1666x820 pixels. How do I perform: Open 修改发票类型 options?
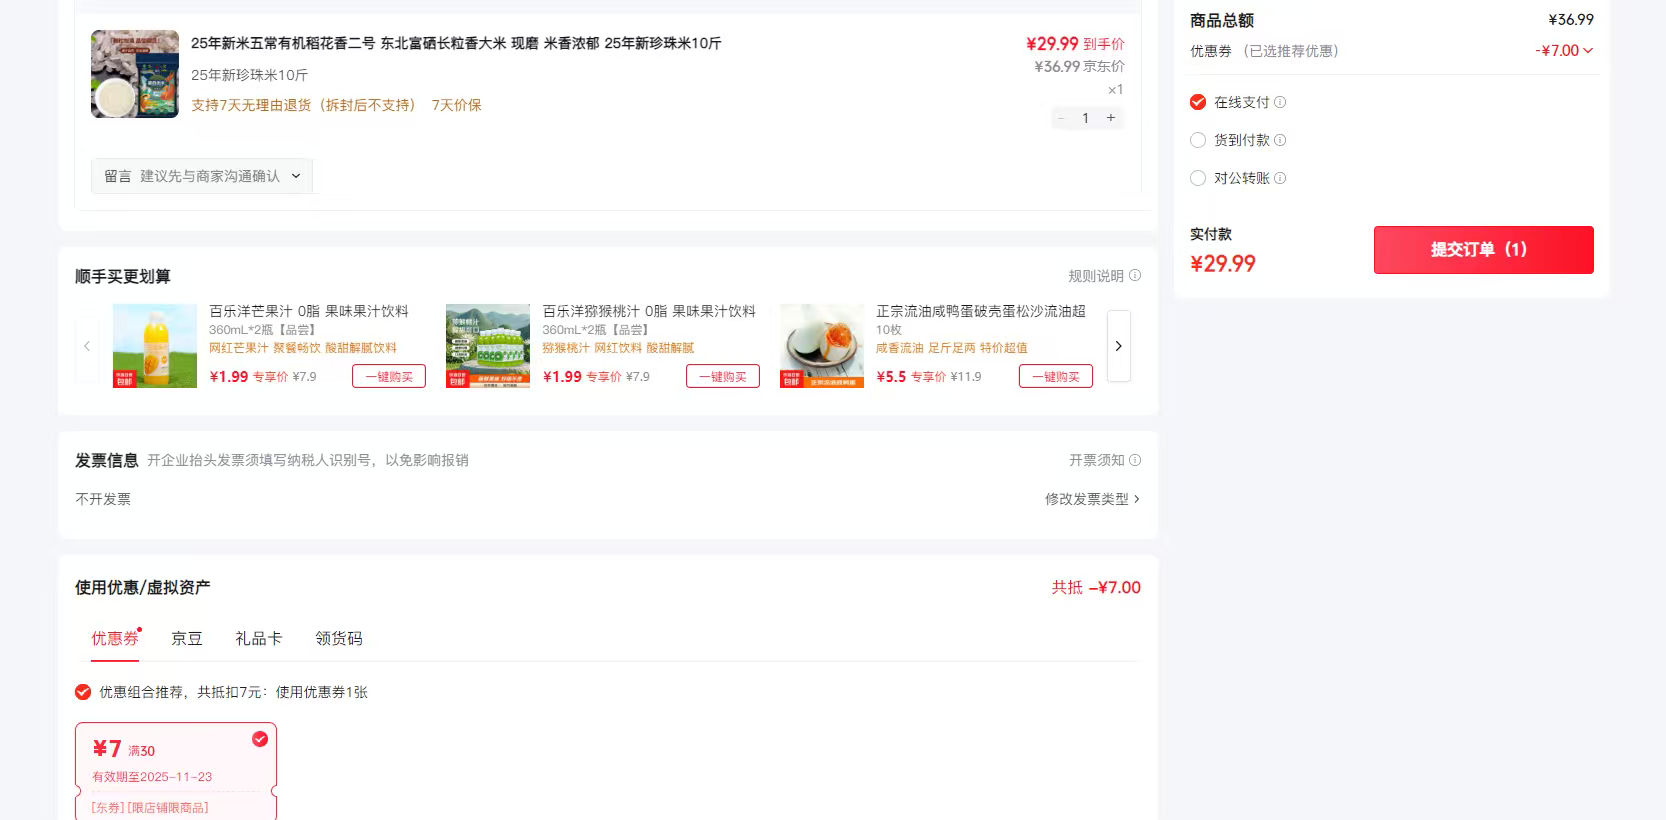pyautogui.click(x=1092, y=499)
